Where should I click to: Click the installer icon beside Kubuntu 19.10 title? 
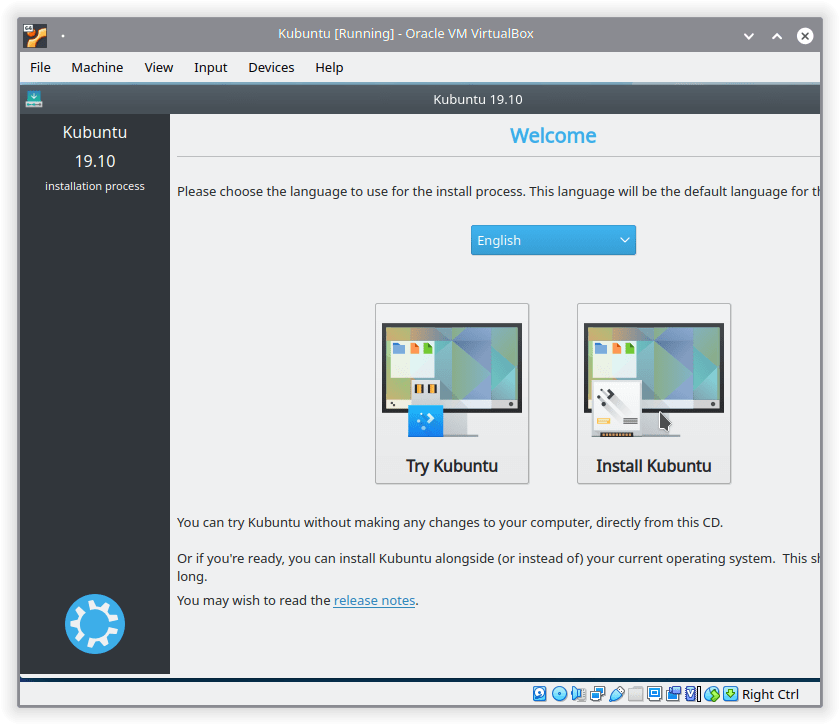[x=34, y=99]
